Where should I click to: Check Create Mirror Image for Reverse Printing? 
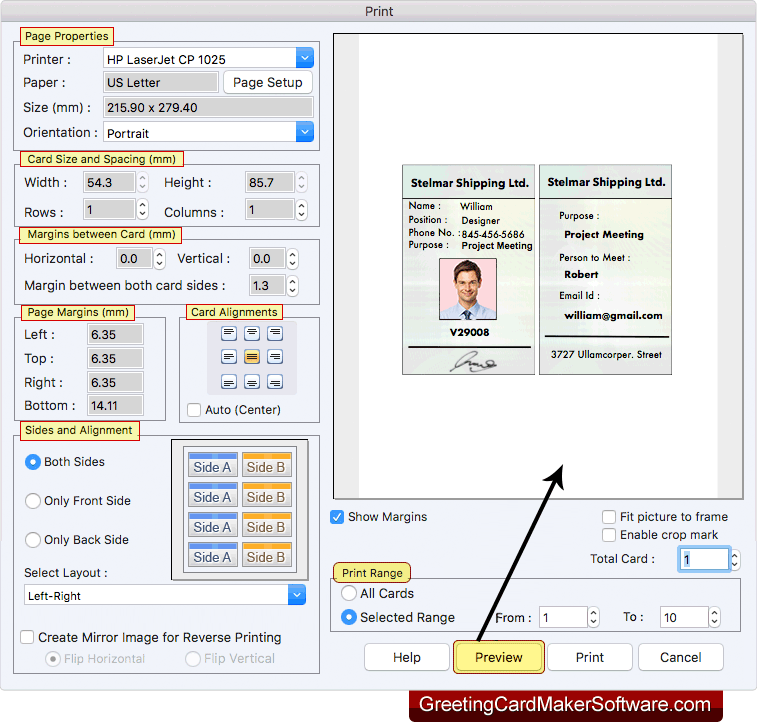click(x=27, y=637)
